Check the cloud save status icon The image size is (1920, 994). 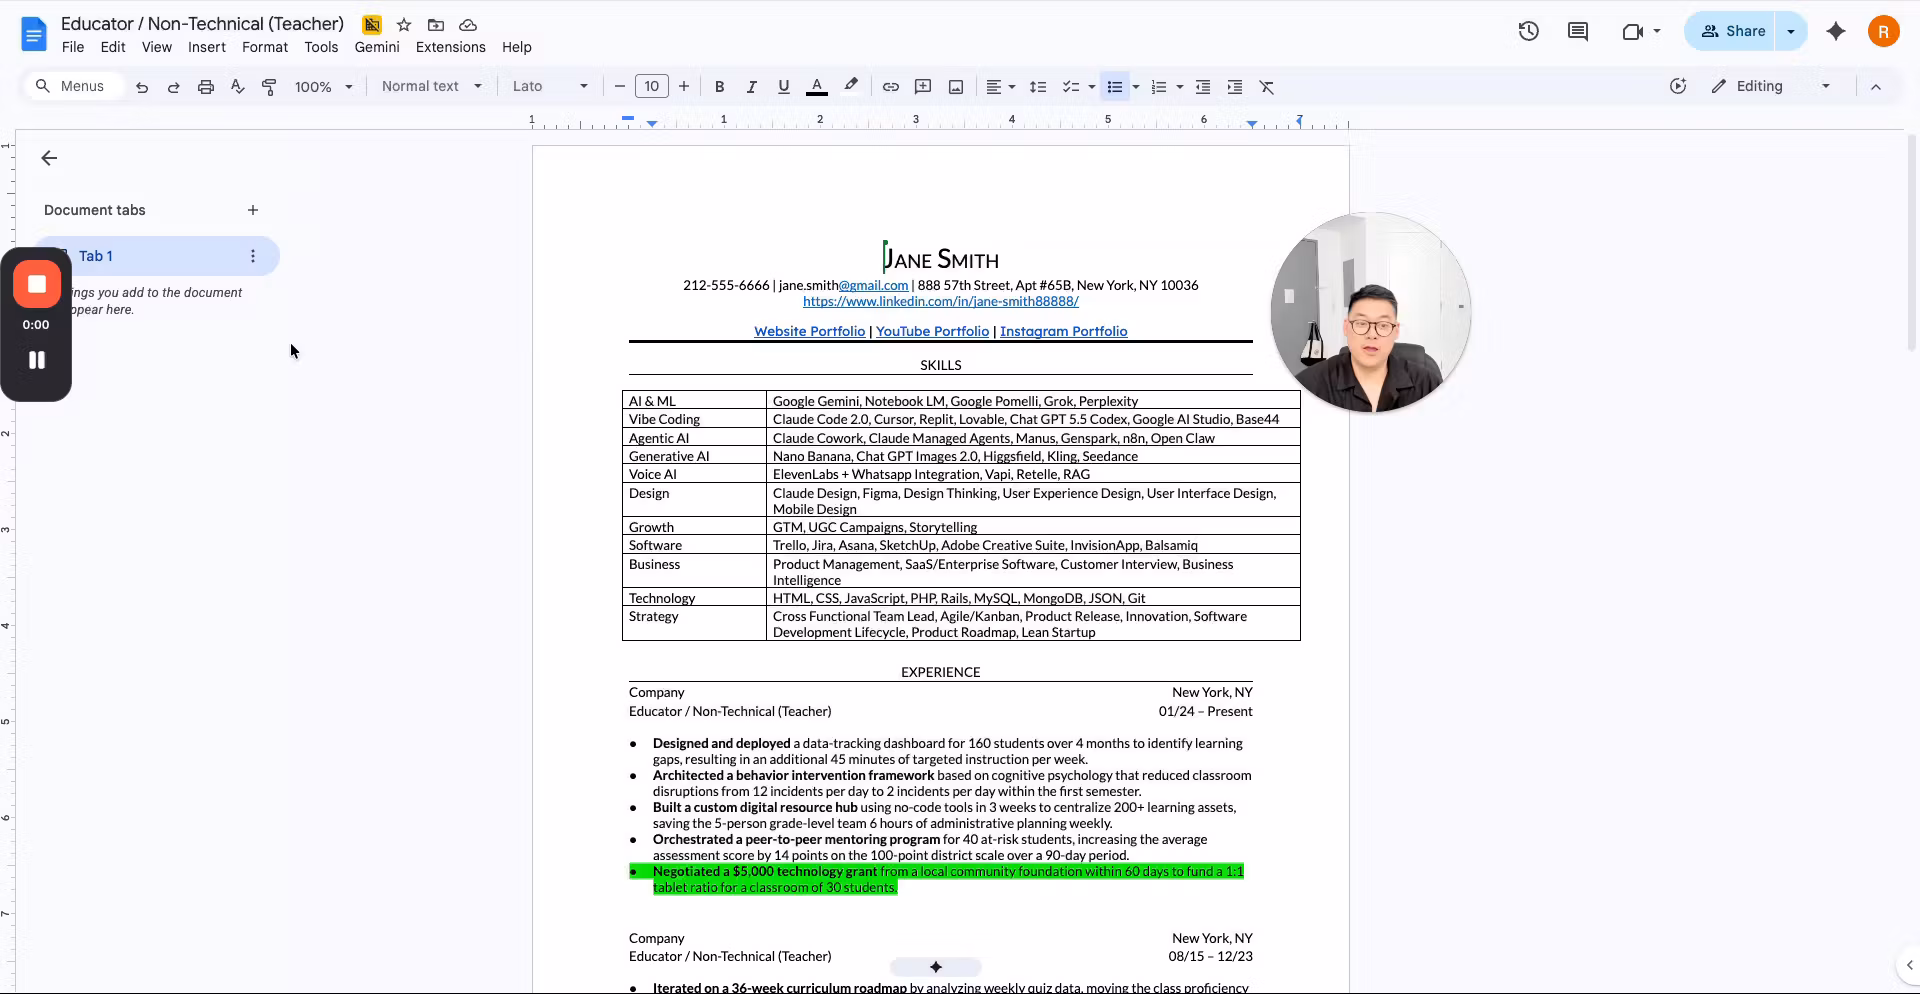[468, 25]
